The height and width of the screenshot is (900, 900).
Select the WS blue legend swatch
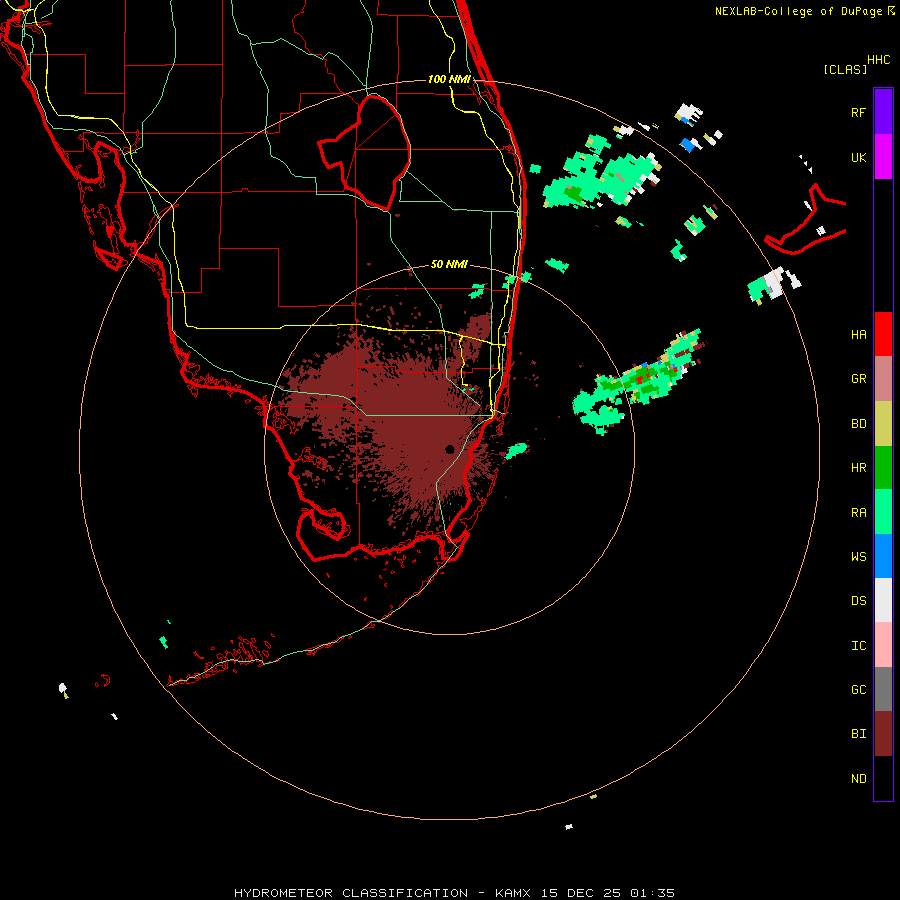883,556
